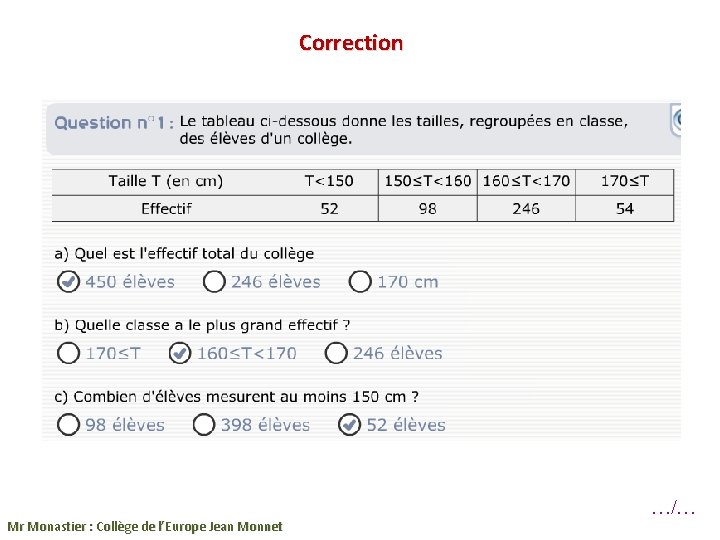Click the '150≤T<160' column header
Image resolution: width=720 pixels, height=540 pixels.
tap(427, 181)
